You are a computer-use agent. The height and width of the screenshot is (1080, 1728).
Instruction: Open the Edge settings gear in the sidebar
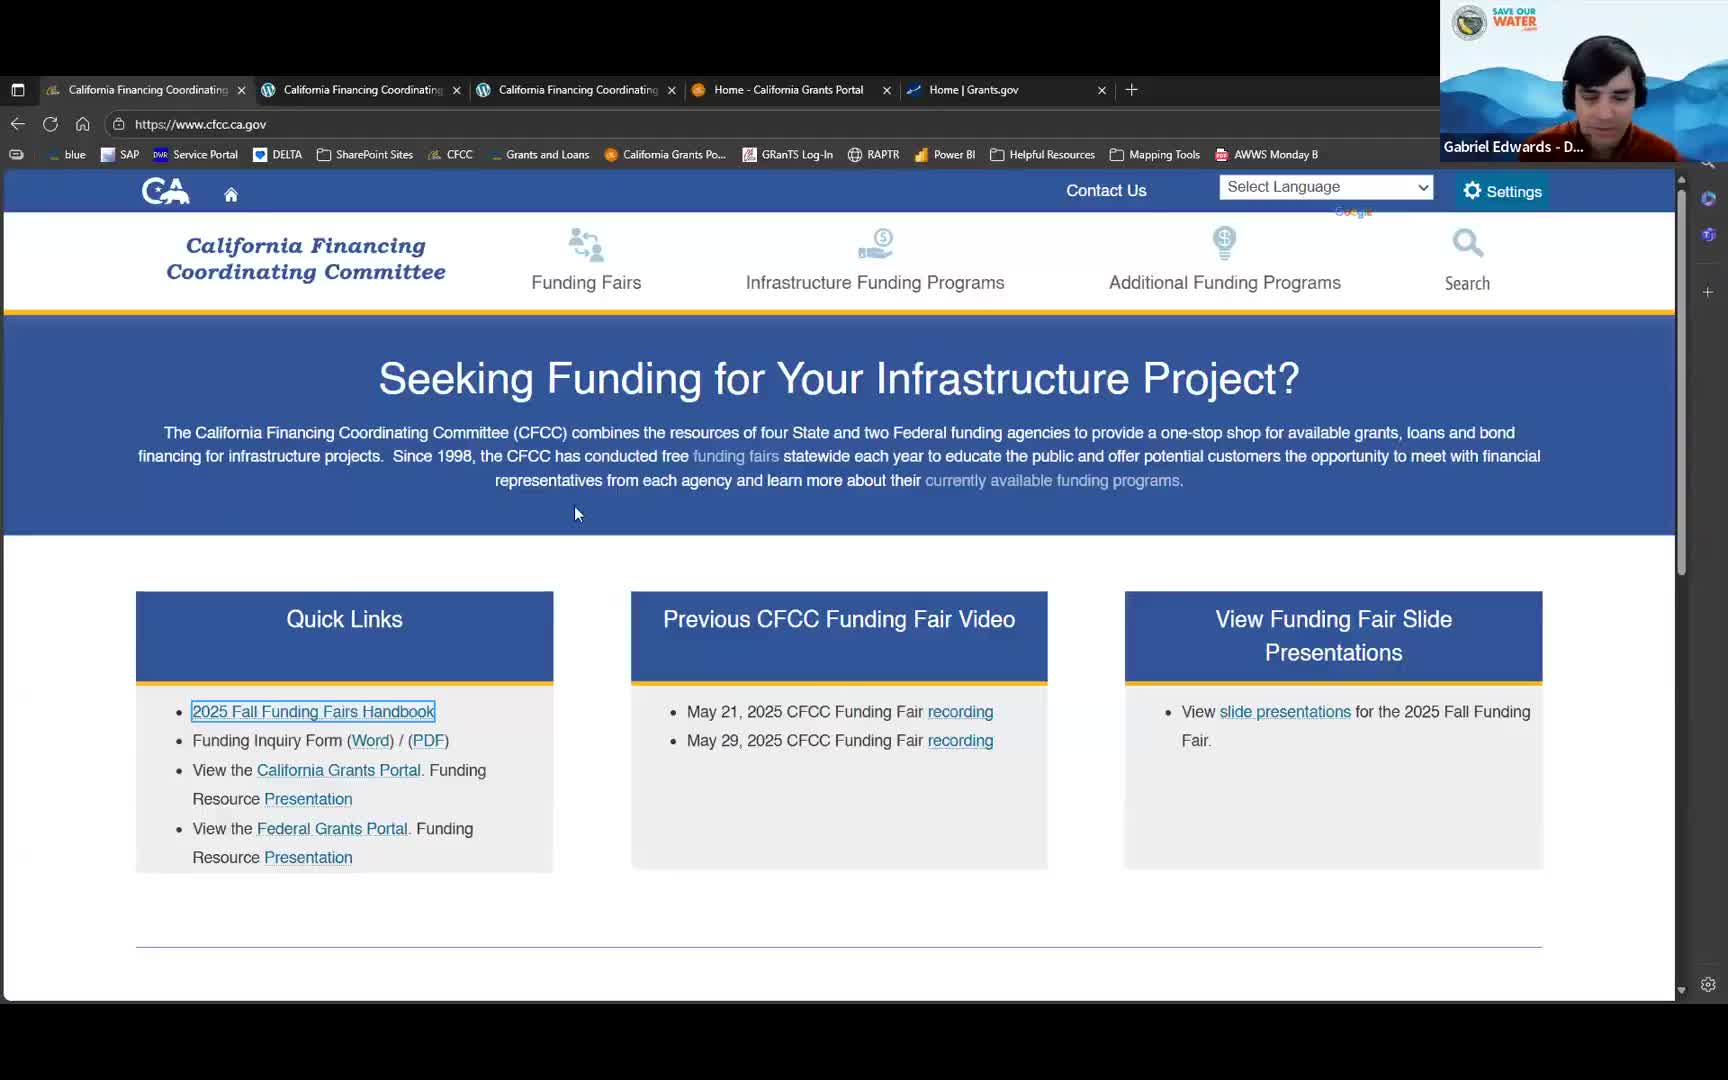click(x=1709, y=985)
